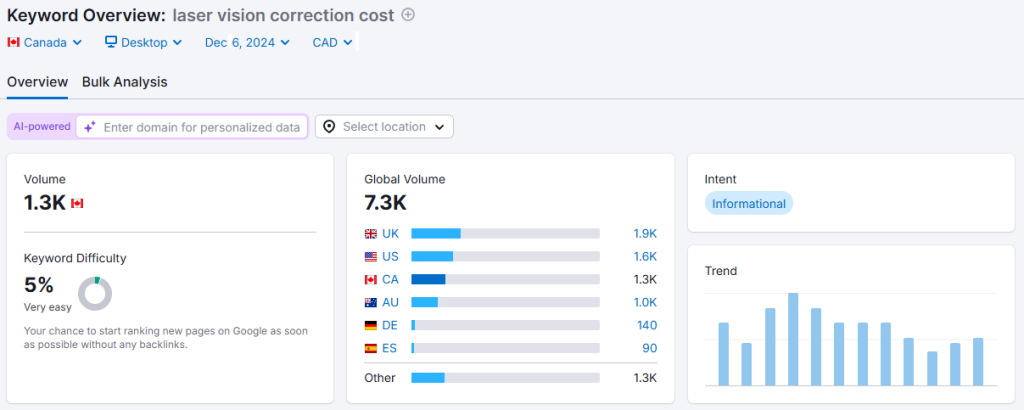This screenshot has width=1024, height=410.
Task: Click the Spain flag in Global Volume
Action: click(x=371, y=348)
